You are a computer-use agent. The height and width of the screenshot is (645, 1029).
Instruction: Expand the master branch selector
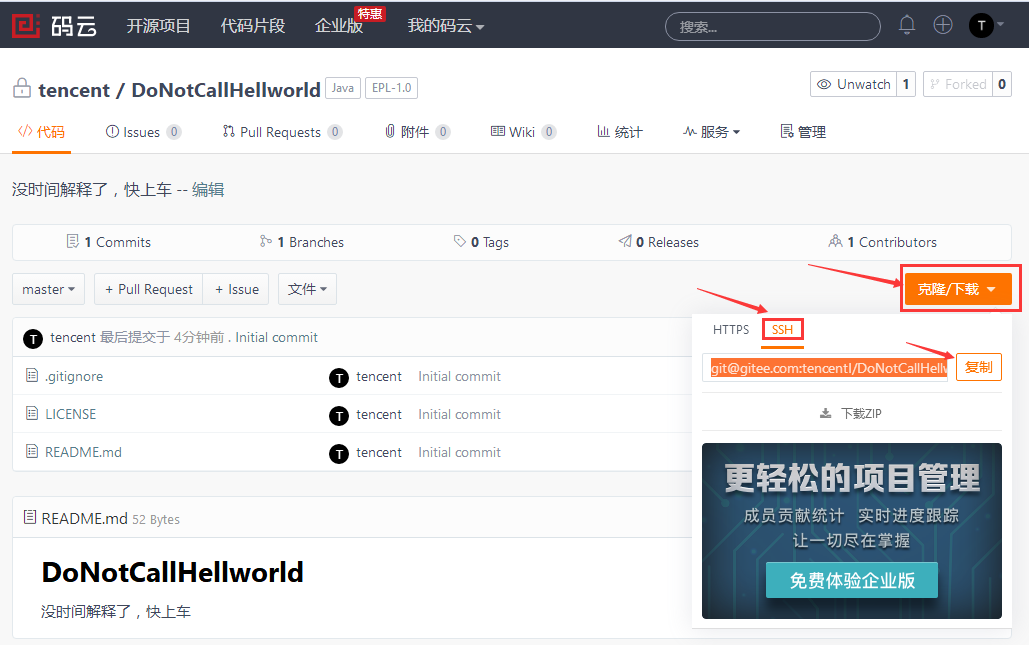click(49, 289)
